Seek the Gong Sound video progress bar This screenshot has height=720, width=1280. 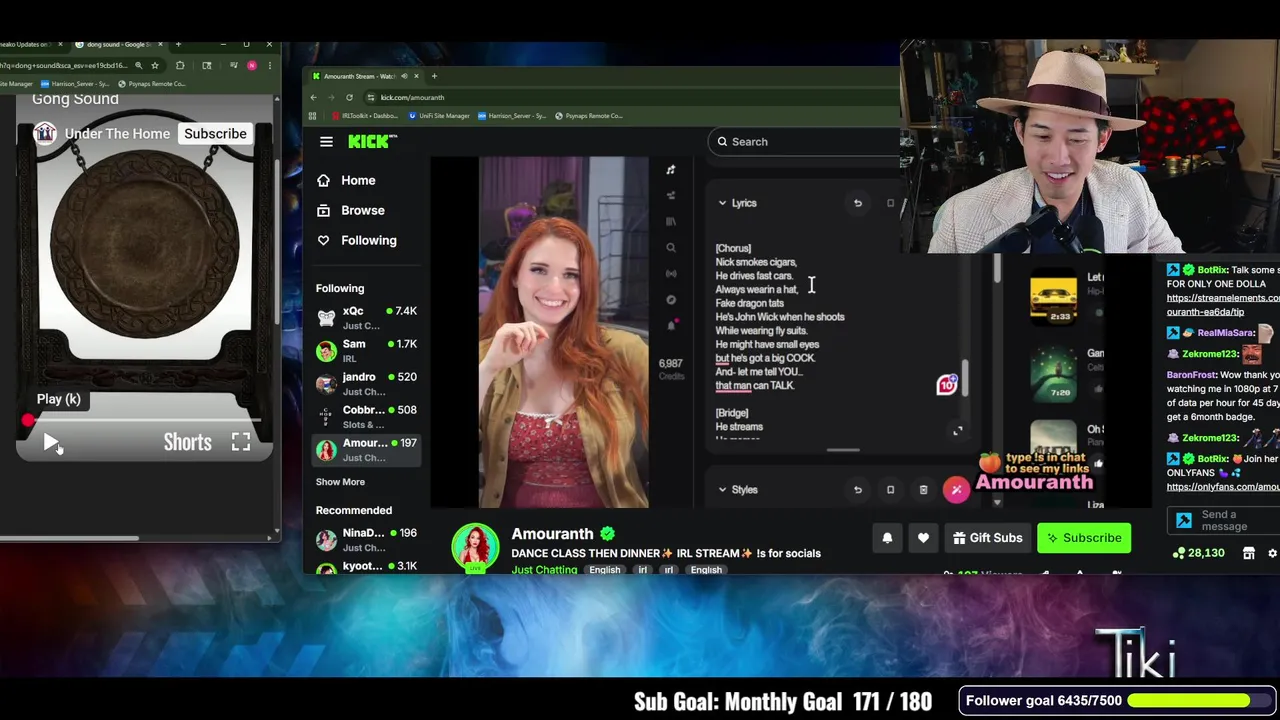click(144, 420)
